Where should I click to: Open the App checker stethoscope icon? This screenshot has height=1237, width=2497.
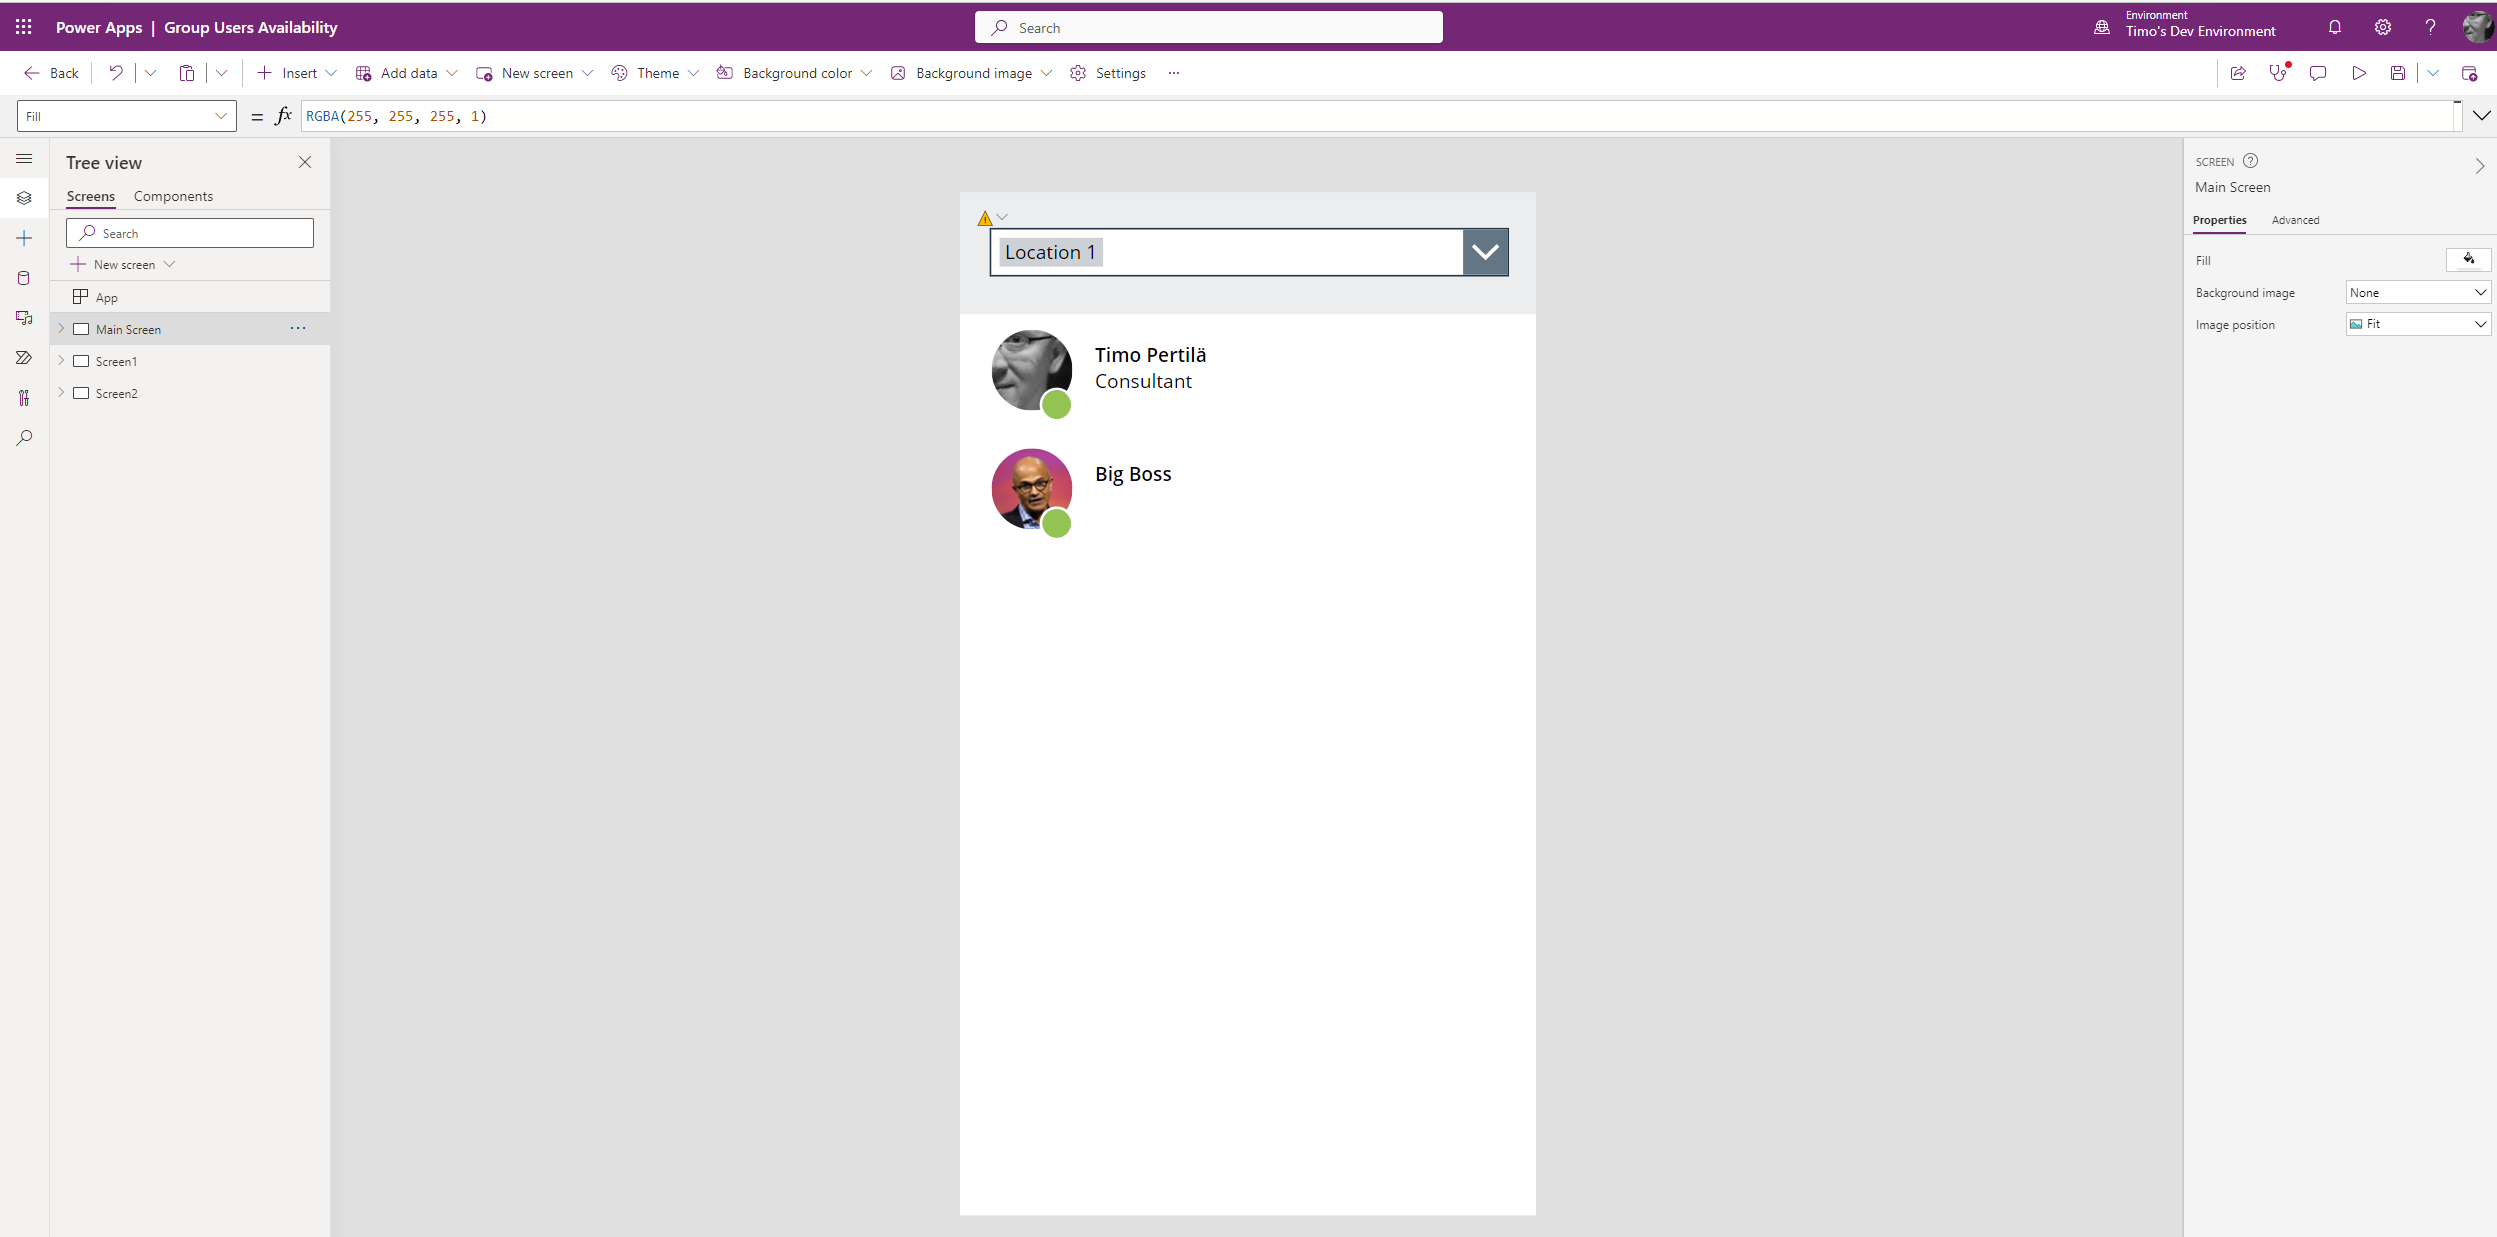(2277, 73)
